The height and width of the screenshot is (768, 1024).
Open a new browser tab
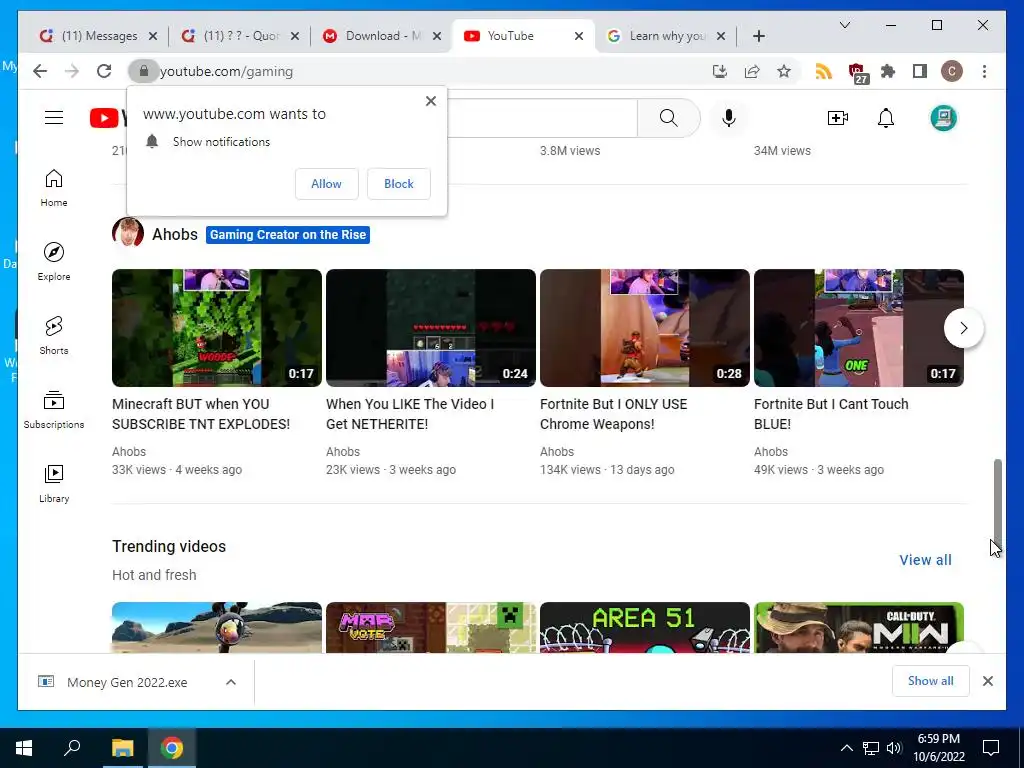[x=758, y=36]
